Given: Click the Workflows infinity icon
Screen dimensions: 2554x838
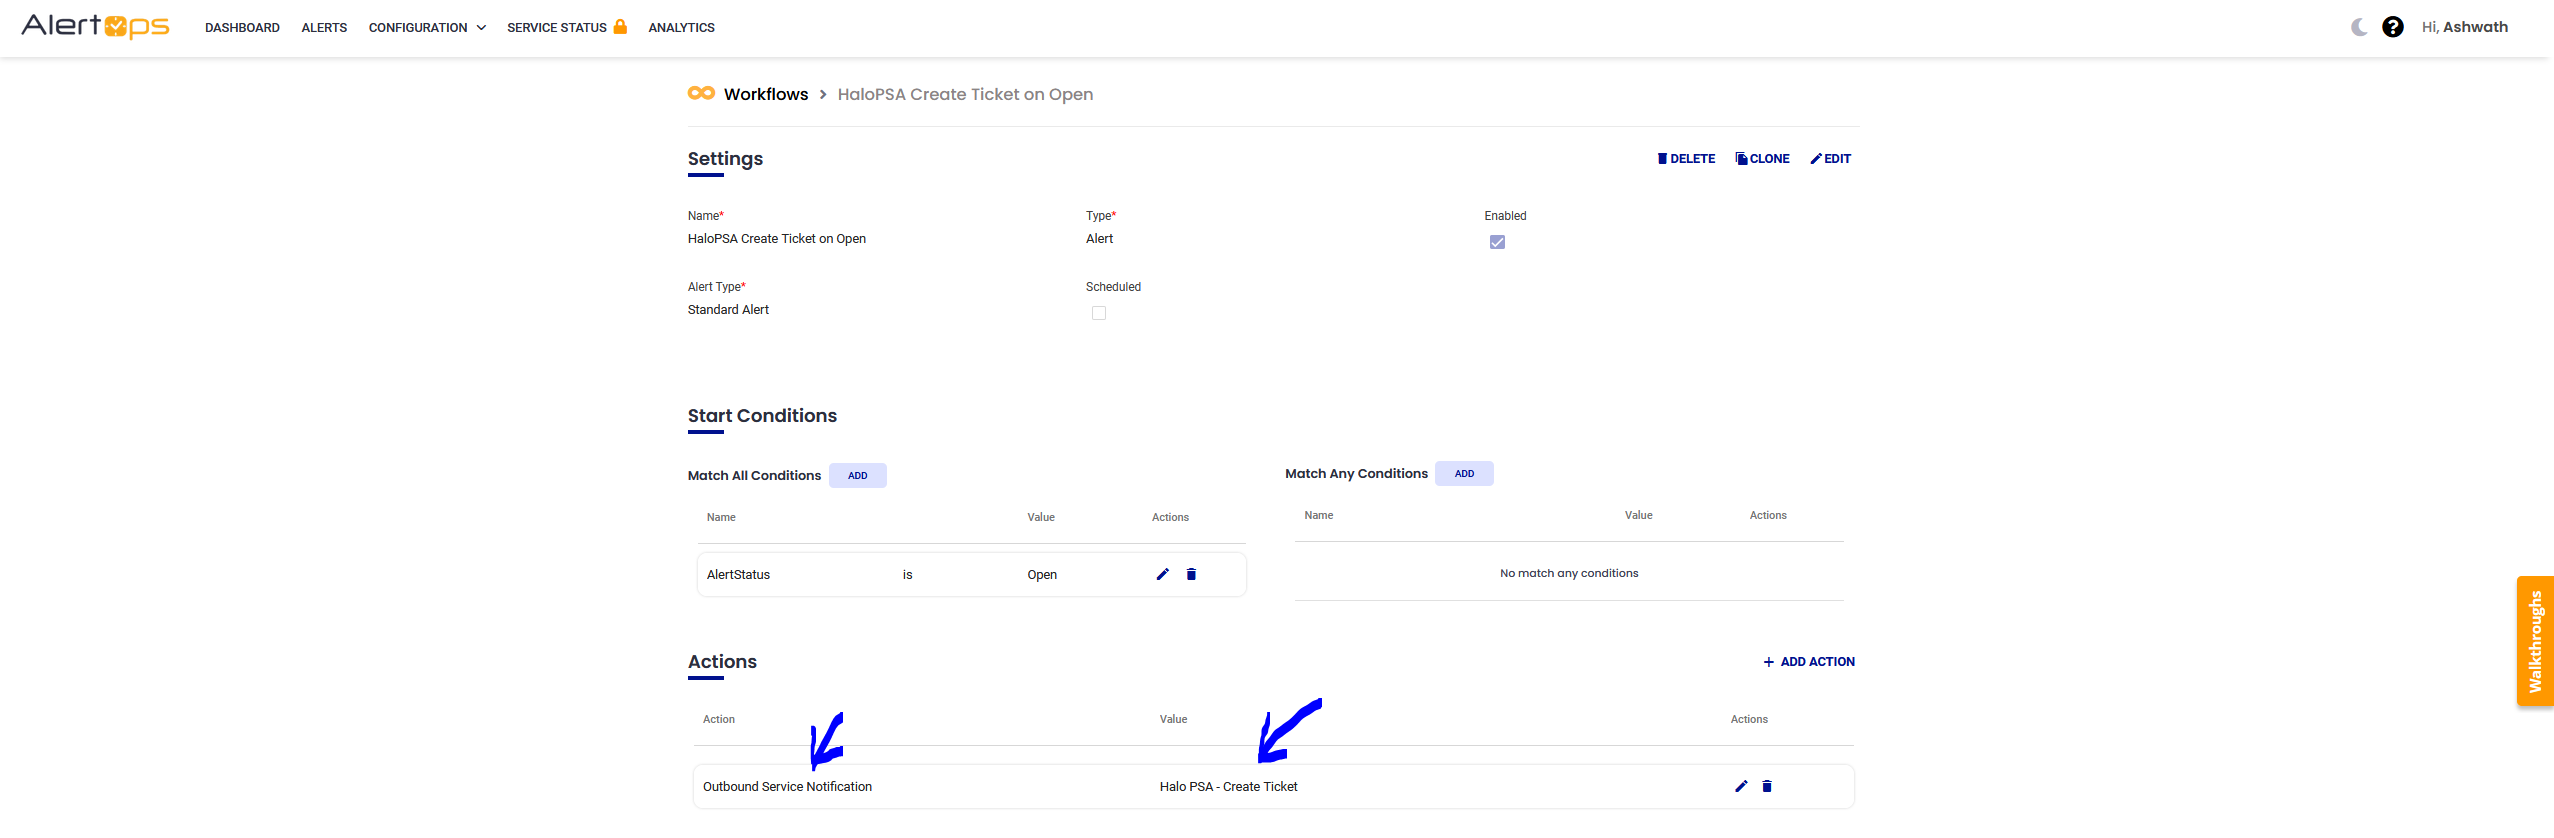Looking at the screenshot, I should pyautogui.click(x=701, y=93).
